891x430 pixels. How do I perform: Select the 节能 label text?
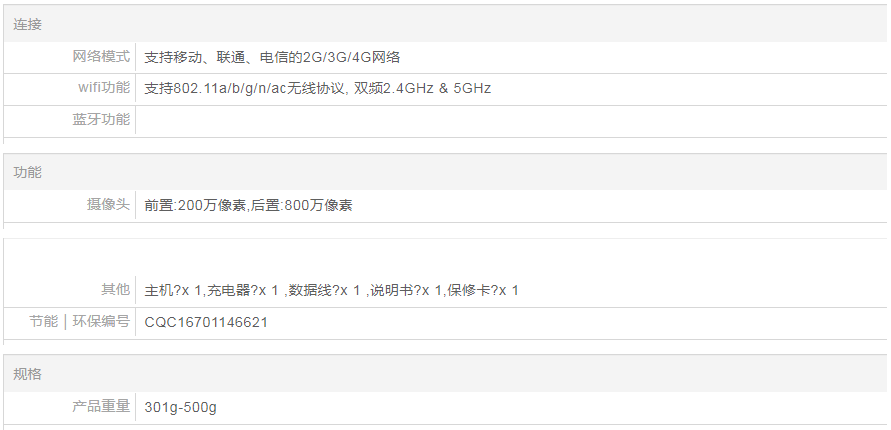pyautogui.click(x=44, y=322)
